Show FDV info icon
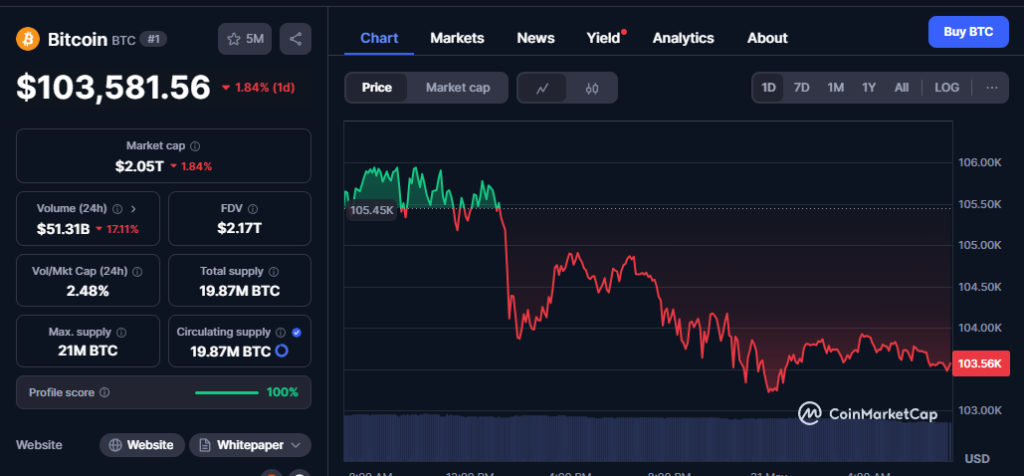1024x476 pixels. pyautogui.click(x=253, y=209)
